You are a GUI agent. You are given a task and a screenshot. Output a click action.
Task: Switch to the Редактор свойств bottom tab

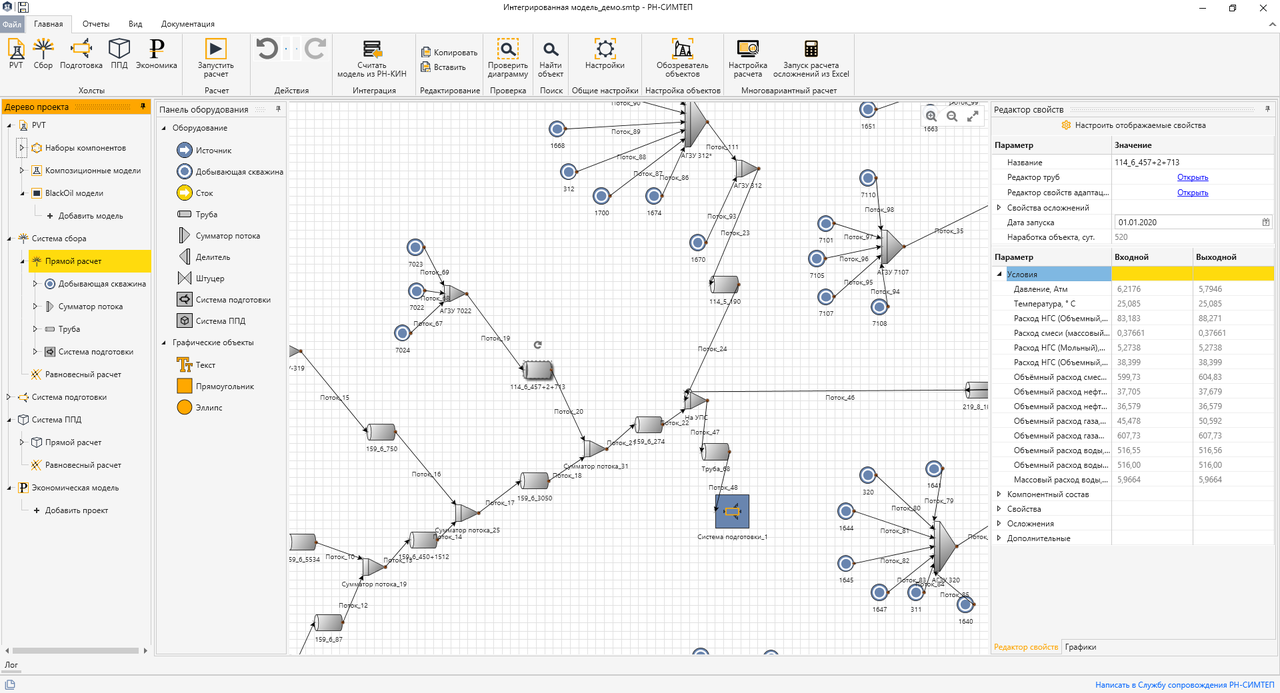1025,647
